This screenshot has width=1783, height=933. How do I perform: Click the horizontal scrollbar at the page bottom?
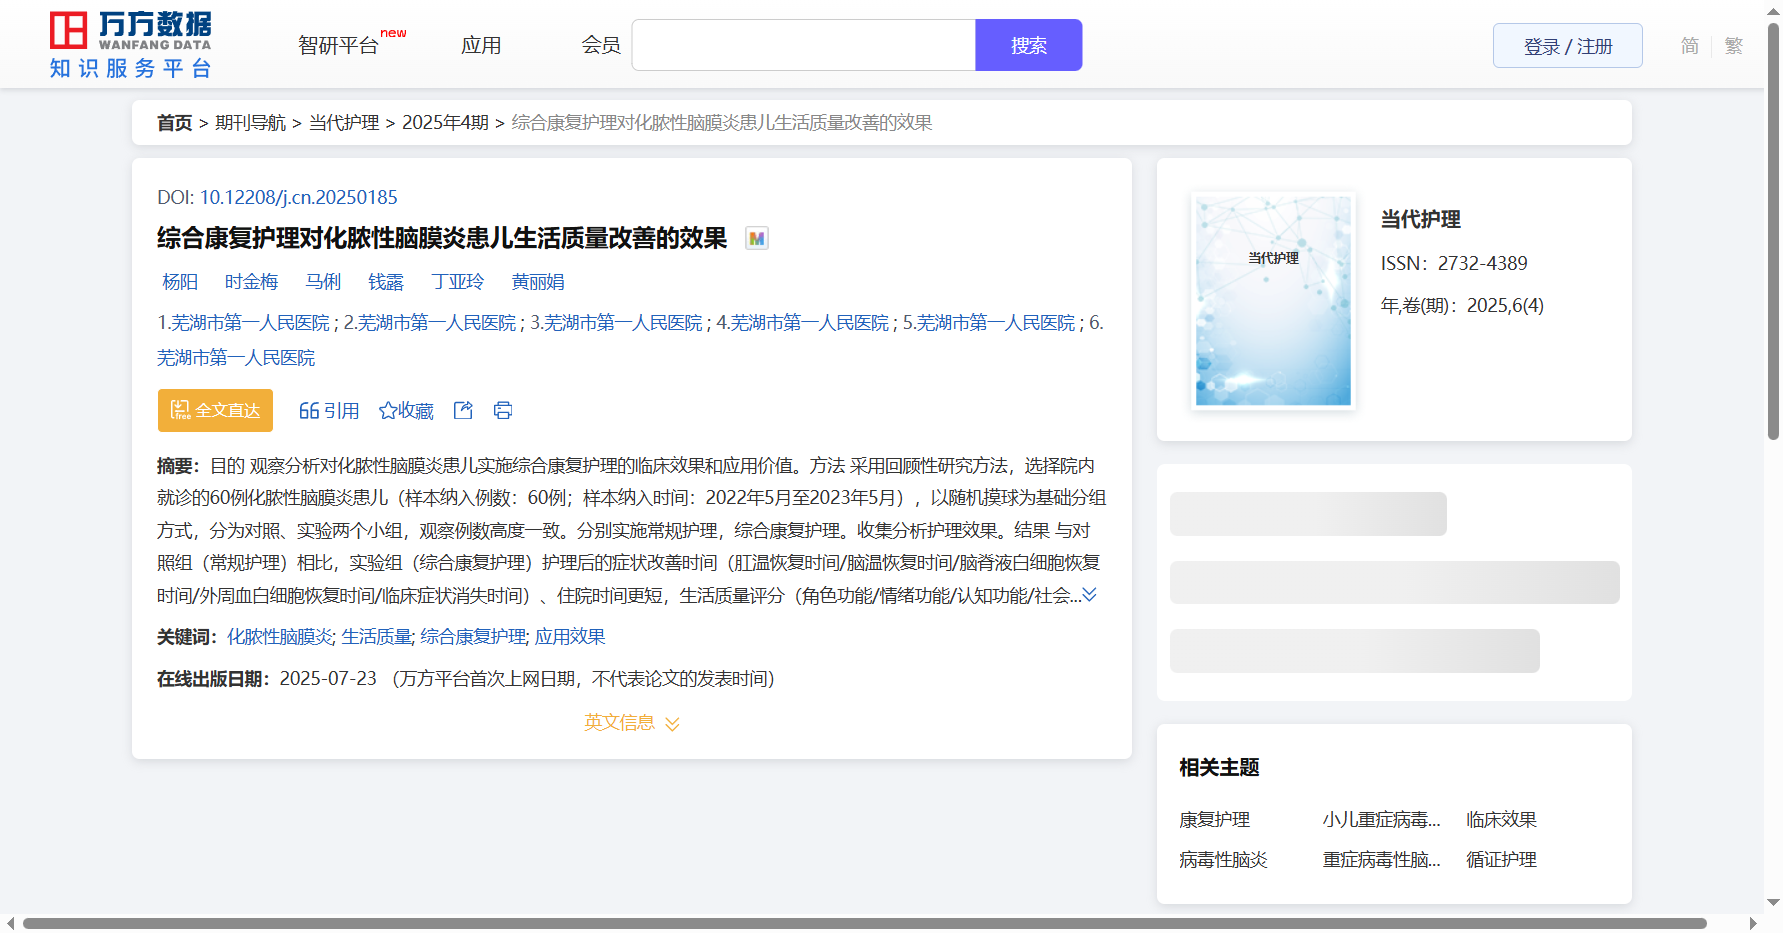864,923
